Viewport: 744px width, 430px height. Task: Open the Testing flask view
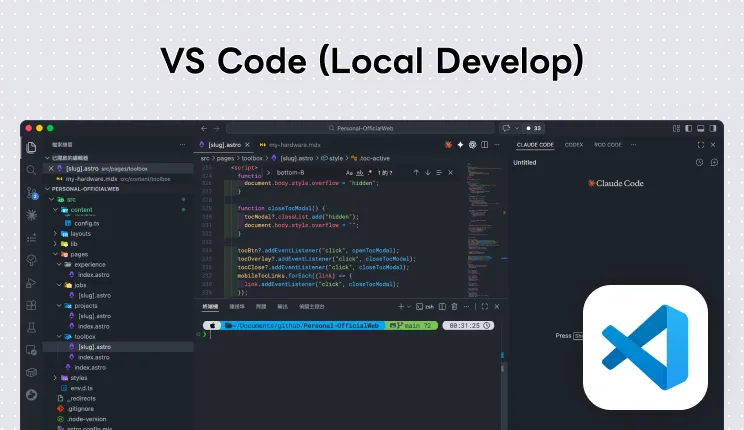[31, 327]
